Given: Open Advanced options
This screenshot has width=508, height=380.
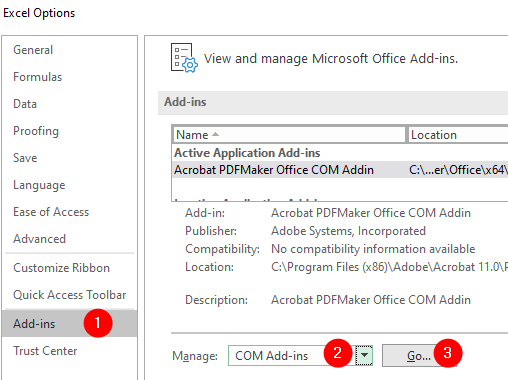Looking at the screenshot, I should pyautogui.click(x=39, y=239).
